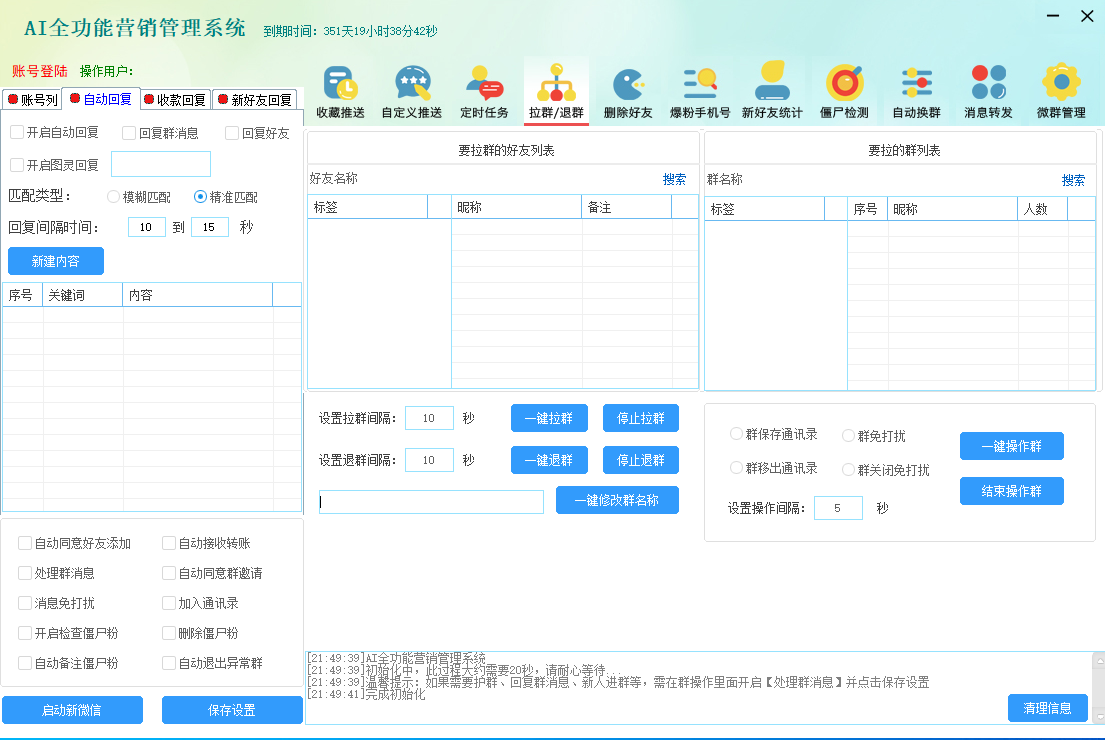The height and width of the screenshot is (740, 1105).
Task: Open the 删除好友 tool
Action: 628,92
